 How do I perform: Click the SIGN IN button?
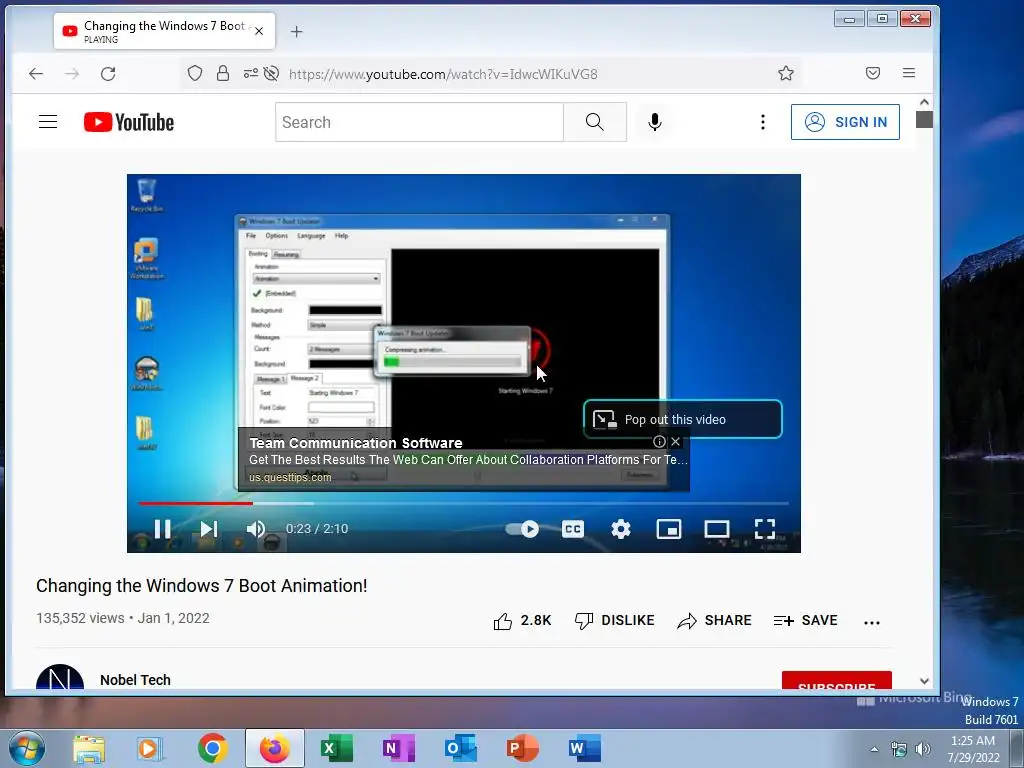point(845,122)
